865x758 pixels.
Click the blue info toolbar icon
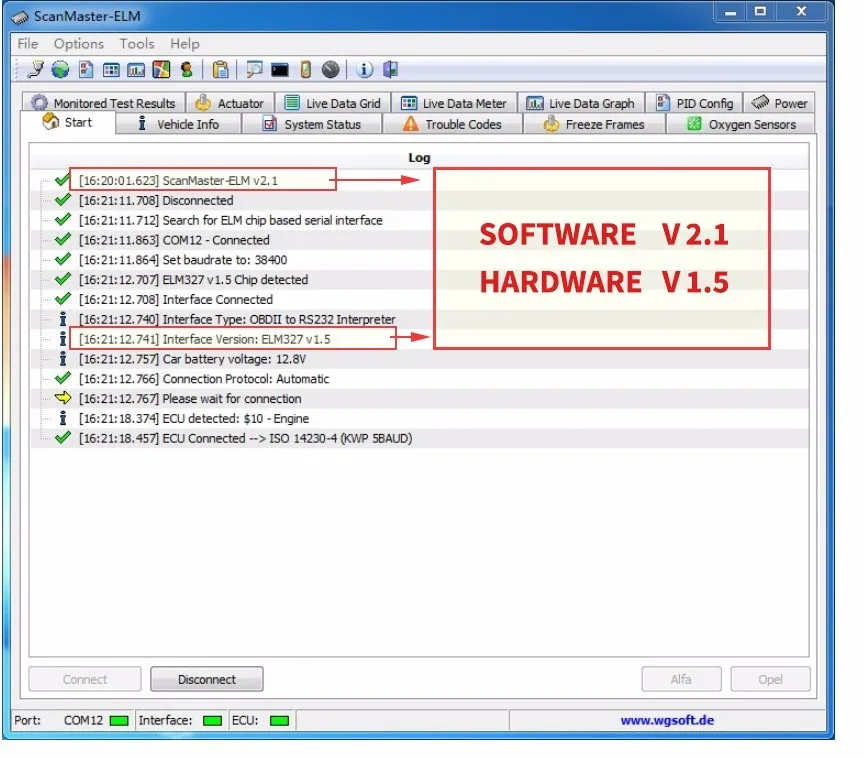click(x=365, y=70)
